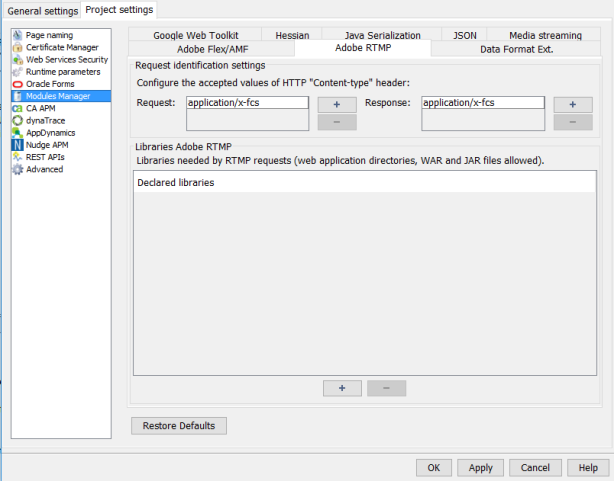Add a Response content-type with plus button
Viewport: 614px width, 481px height.
573,105
